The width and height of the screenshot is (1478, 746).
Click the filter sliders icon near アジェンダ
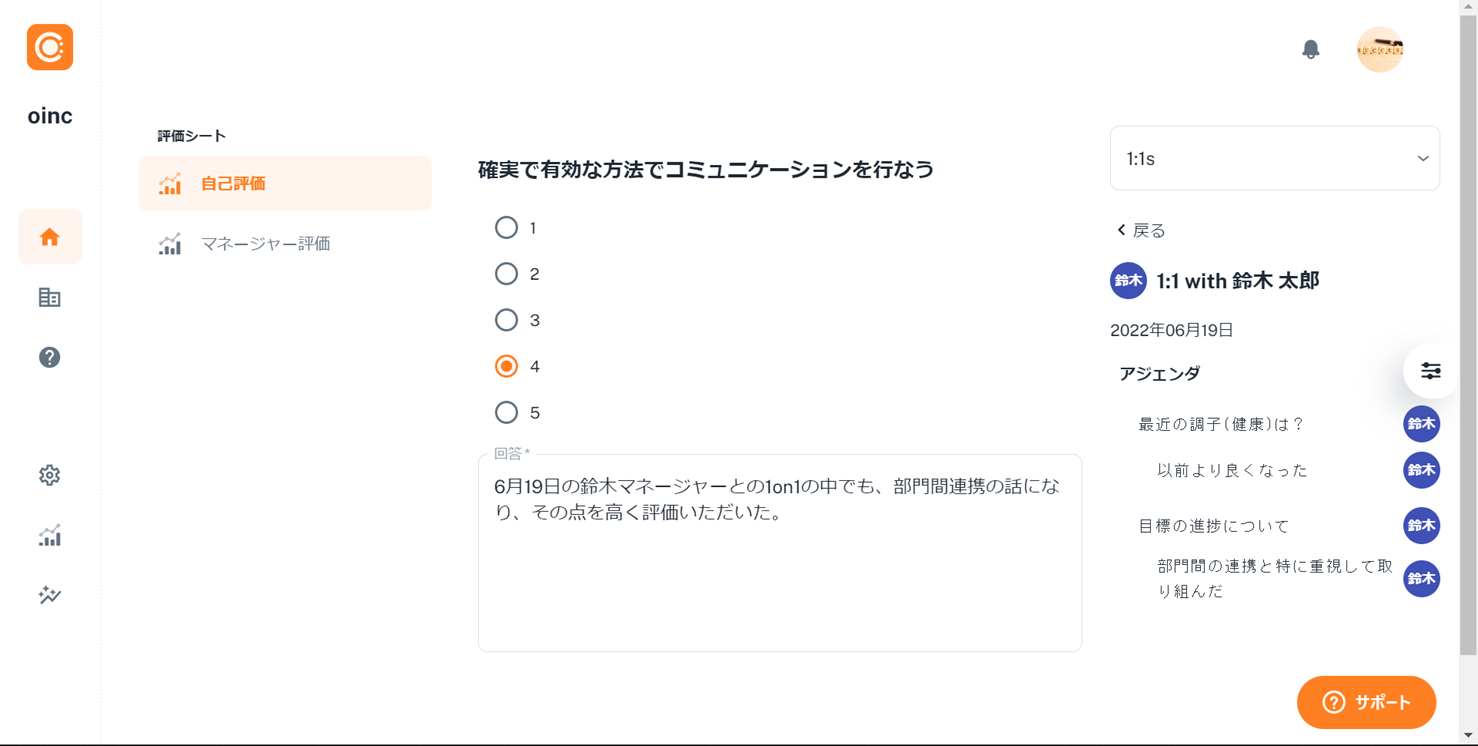point(1430,371)
